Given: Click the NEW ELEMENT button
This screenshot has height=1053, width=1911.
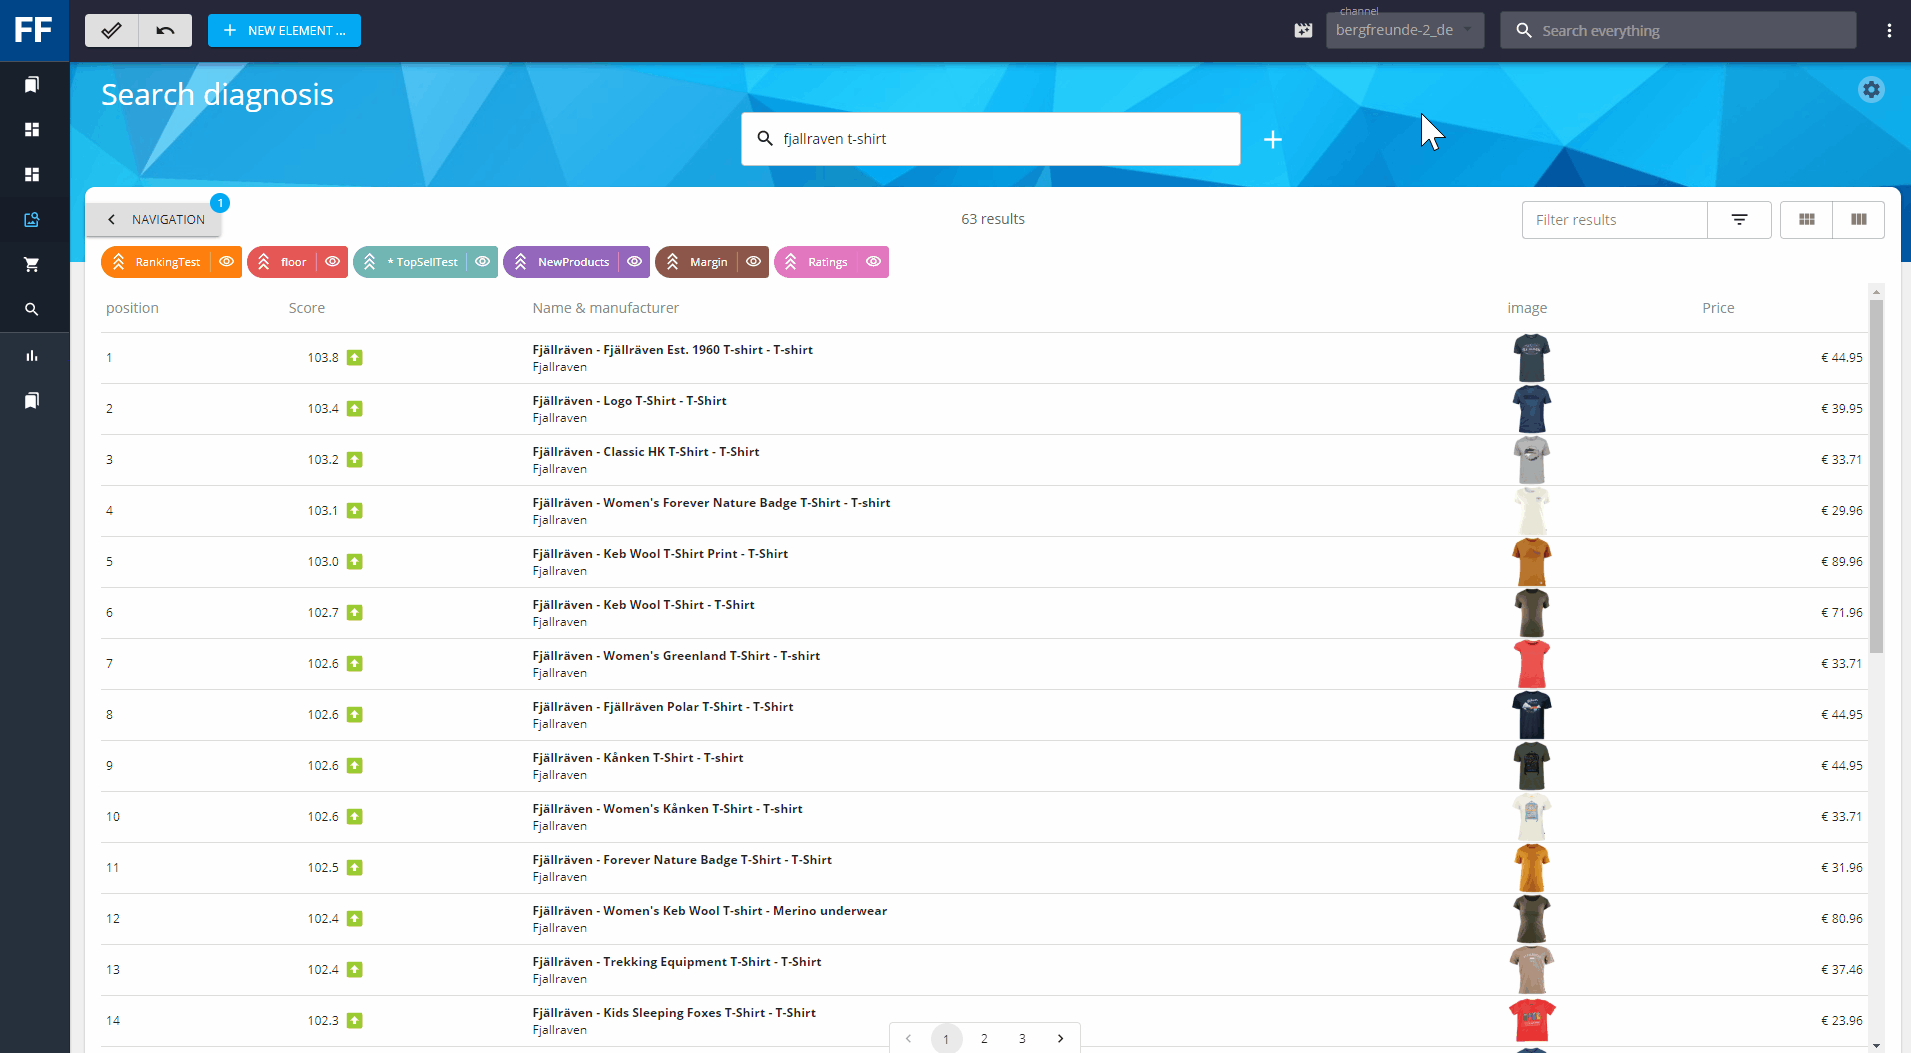Looking at the screenshot, I should click(284, 30).
